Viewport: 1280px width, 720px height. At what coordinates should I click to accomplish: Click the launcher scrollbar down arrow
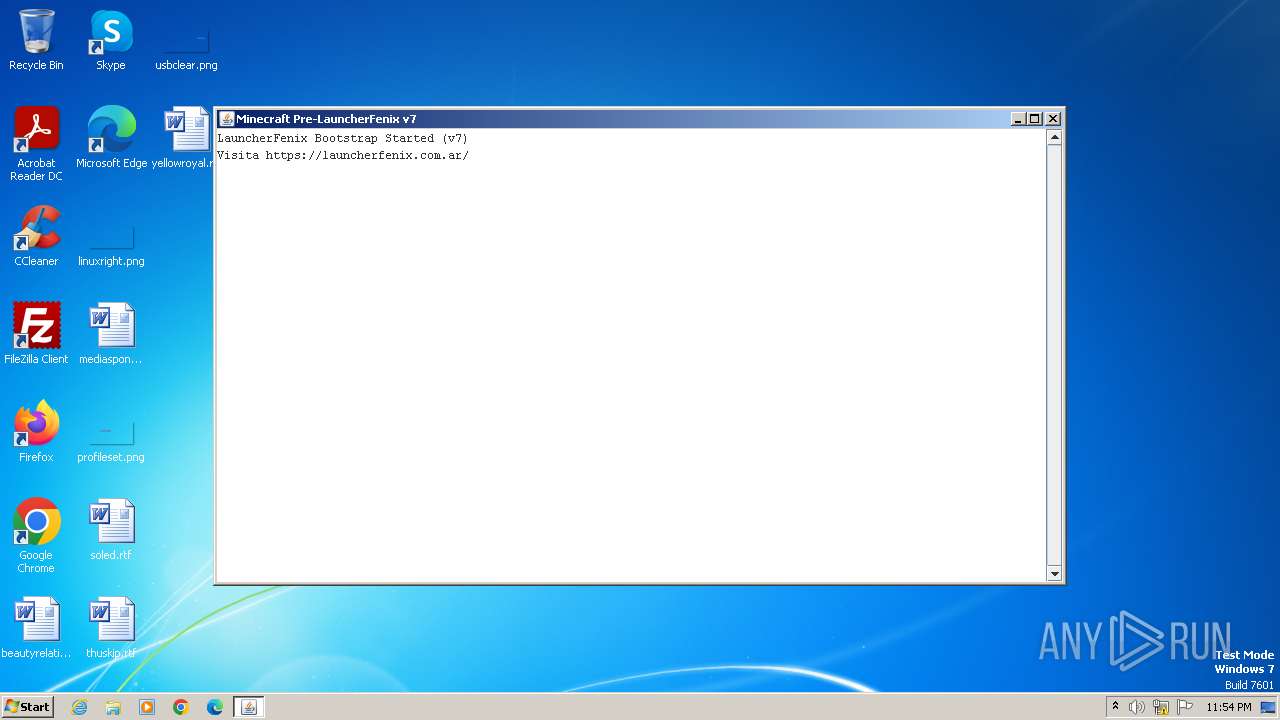point(1054,573)
